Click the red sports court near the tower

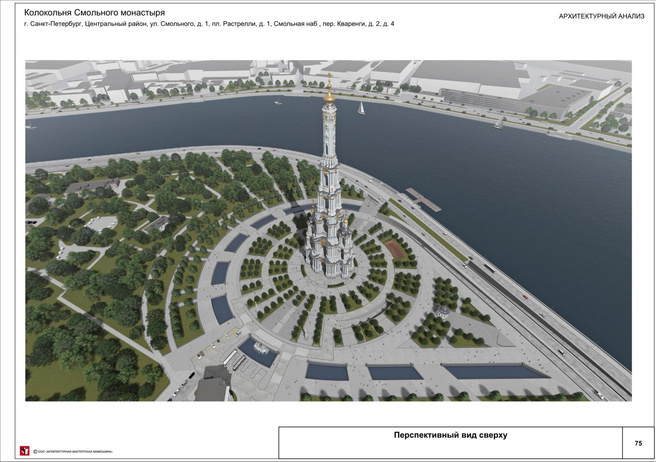396,248
